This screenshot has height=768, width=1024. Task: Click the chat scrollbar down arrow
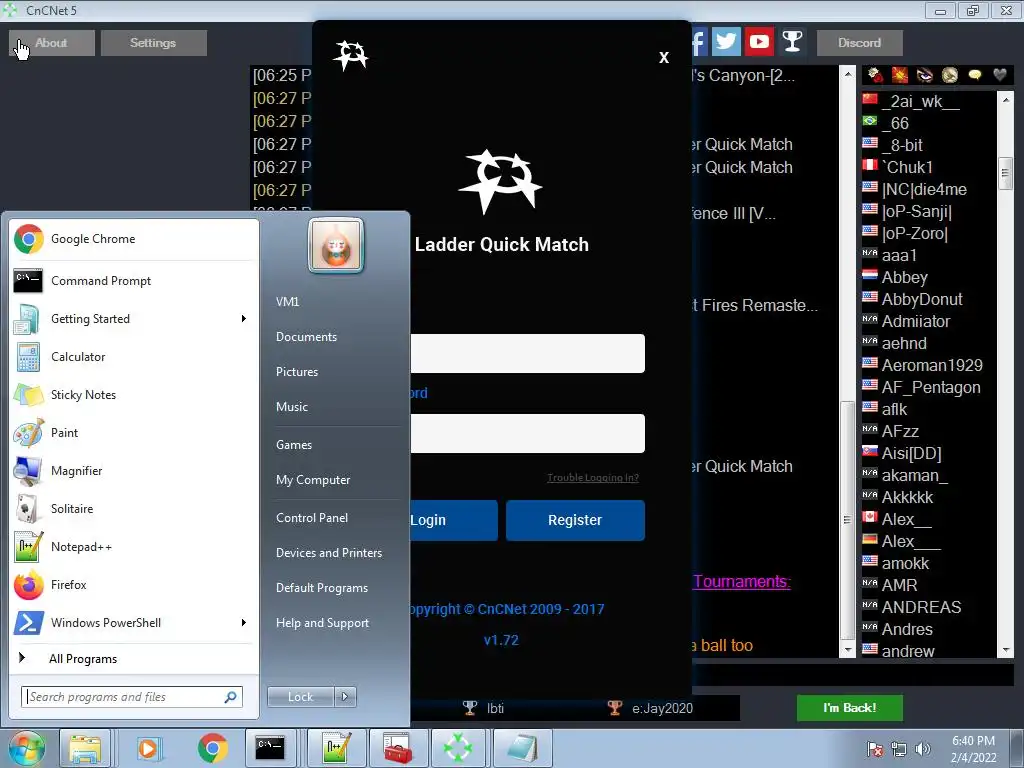[x=847, y=650]
